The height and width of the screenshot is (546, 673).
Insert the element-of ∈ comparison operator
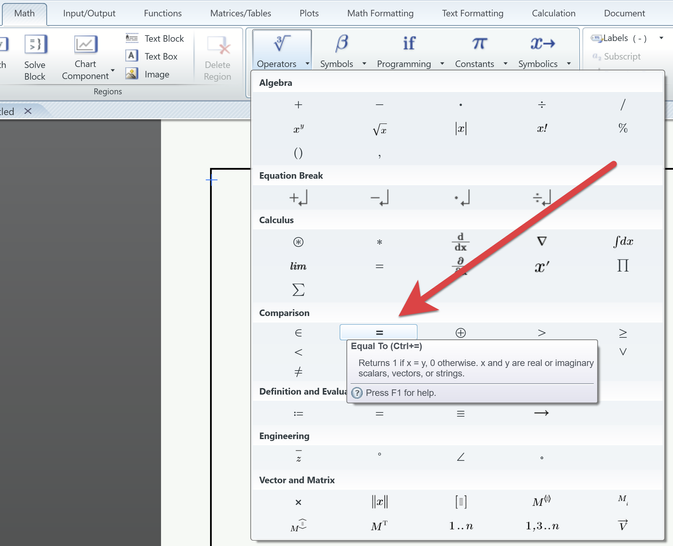(298, 333)
